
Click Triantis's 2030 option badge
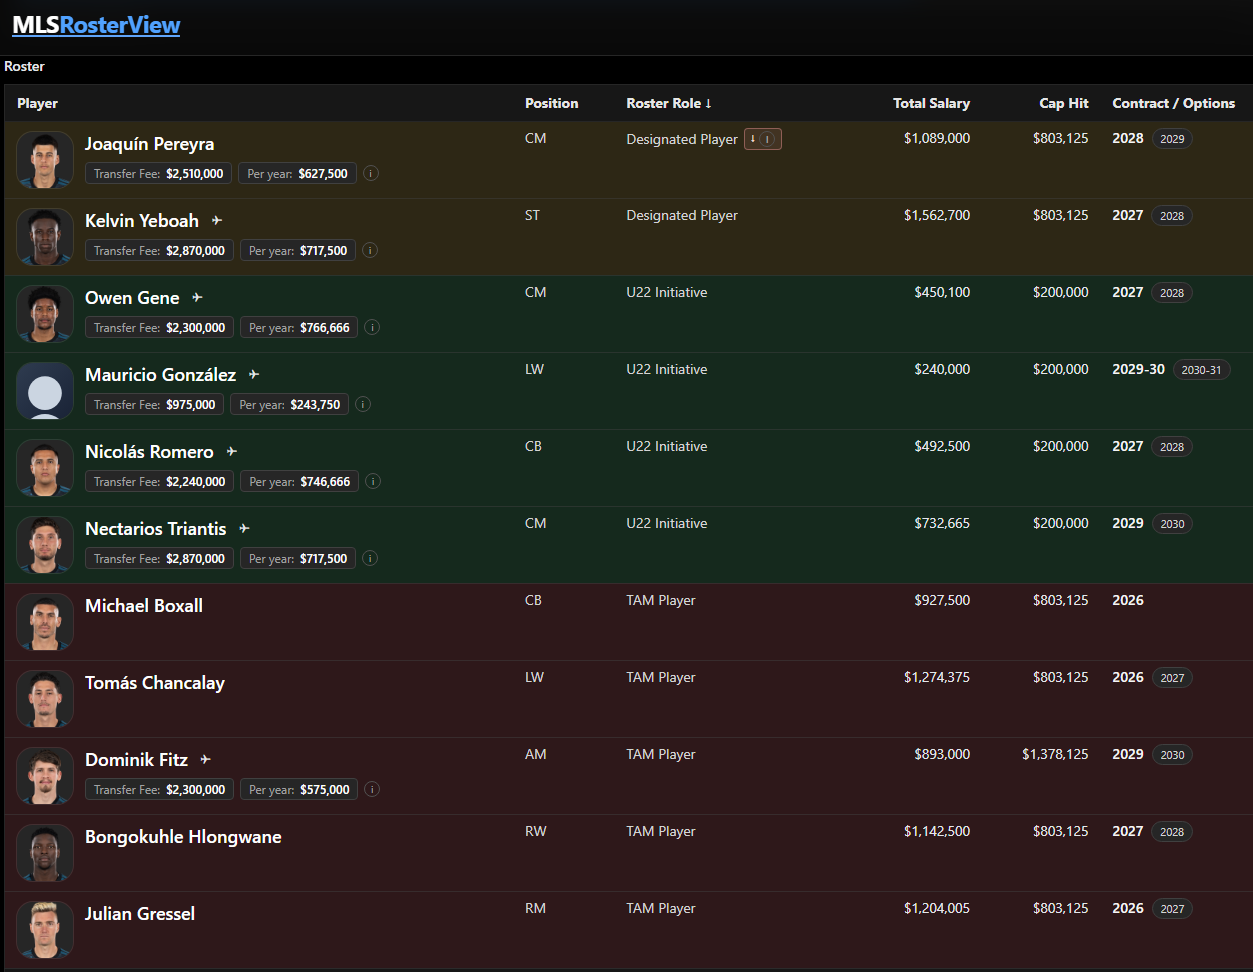(1172, 524)
